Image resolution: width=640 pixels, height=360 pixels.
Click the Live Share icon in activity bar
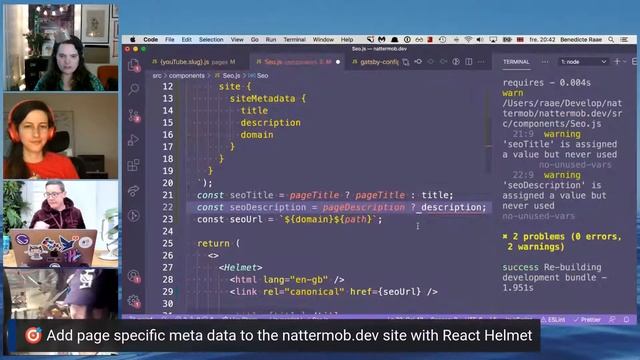[133, 191]
